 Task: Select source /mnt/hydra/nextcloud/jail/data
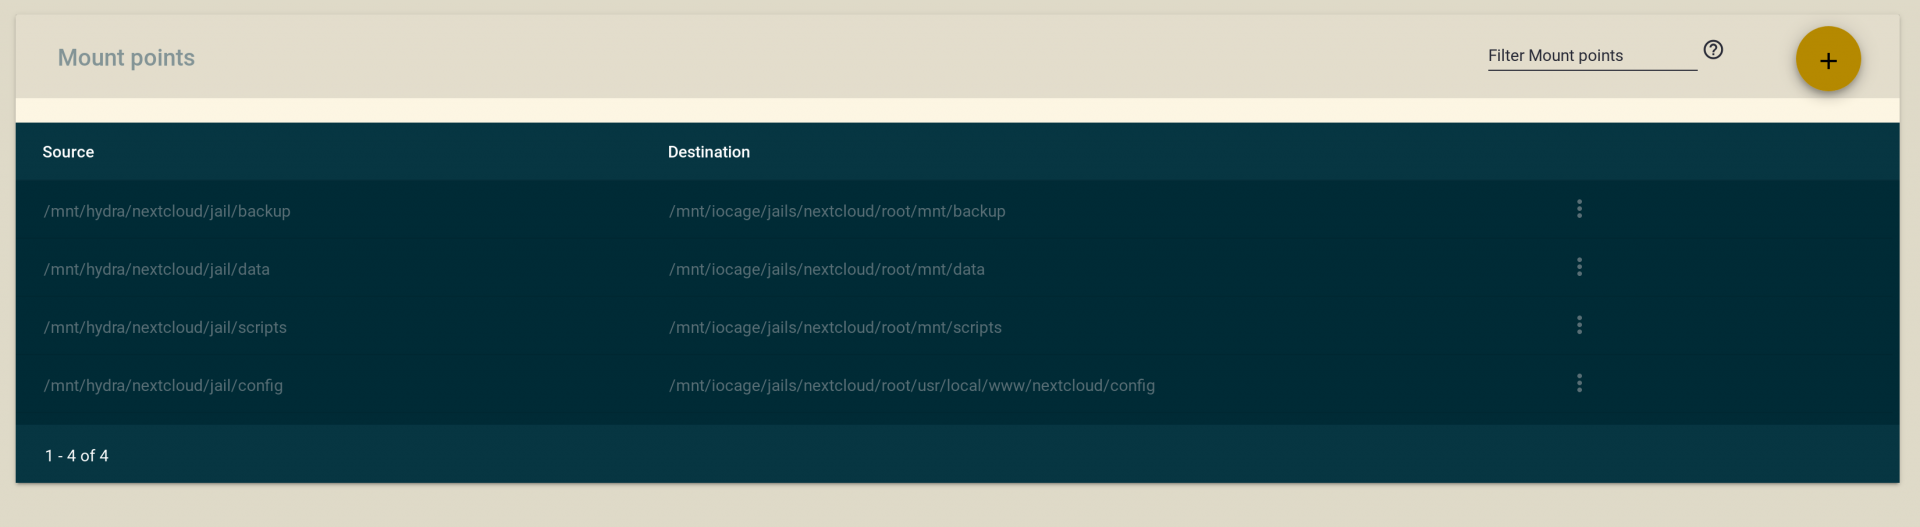coord(157,269)
